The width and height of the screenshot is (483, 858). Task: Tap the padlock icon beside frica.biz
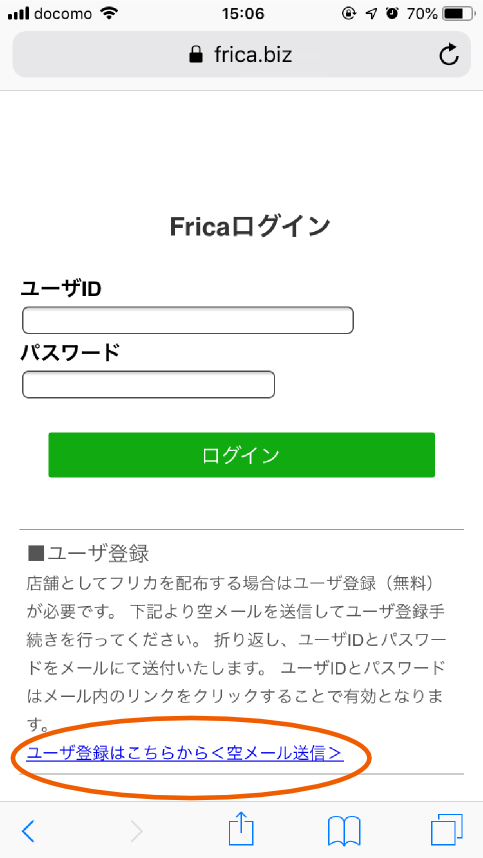pos(195,54)
